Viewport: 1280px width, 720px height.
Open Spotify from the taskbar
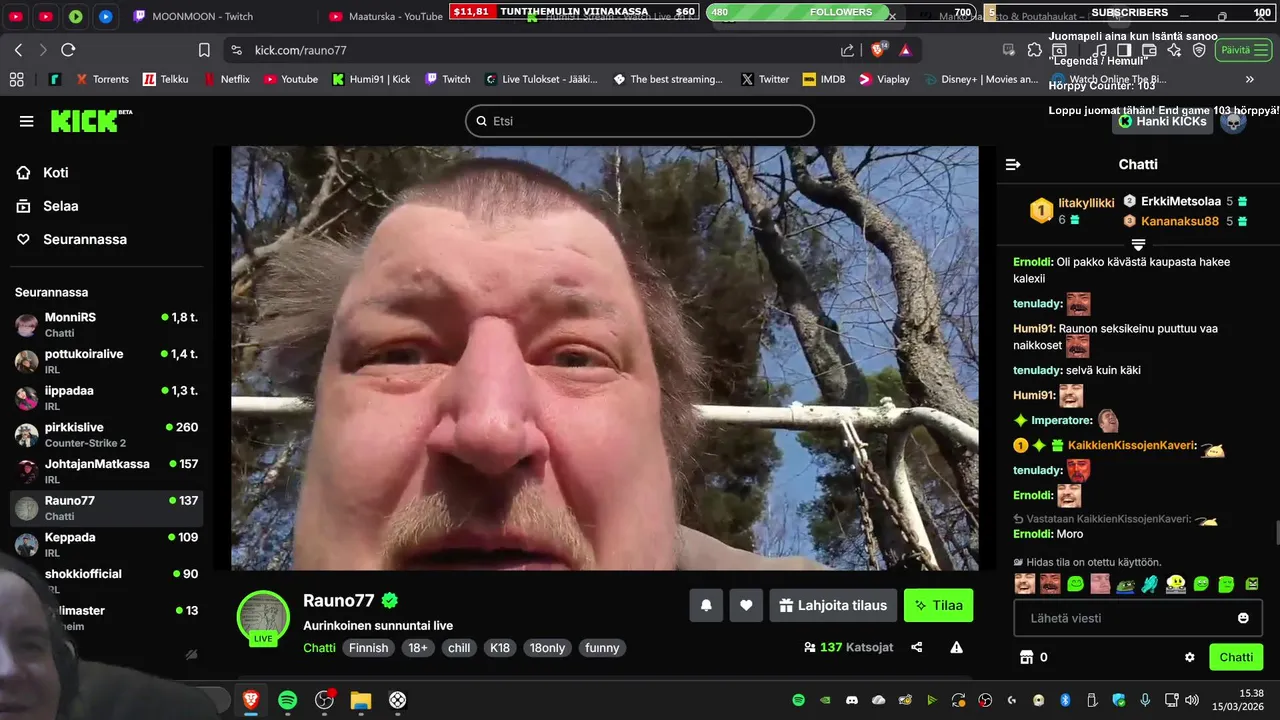pyautogui.click(x=287, y=700)
